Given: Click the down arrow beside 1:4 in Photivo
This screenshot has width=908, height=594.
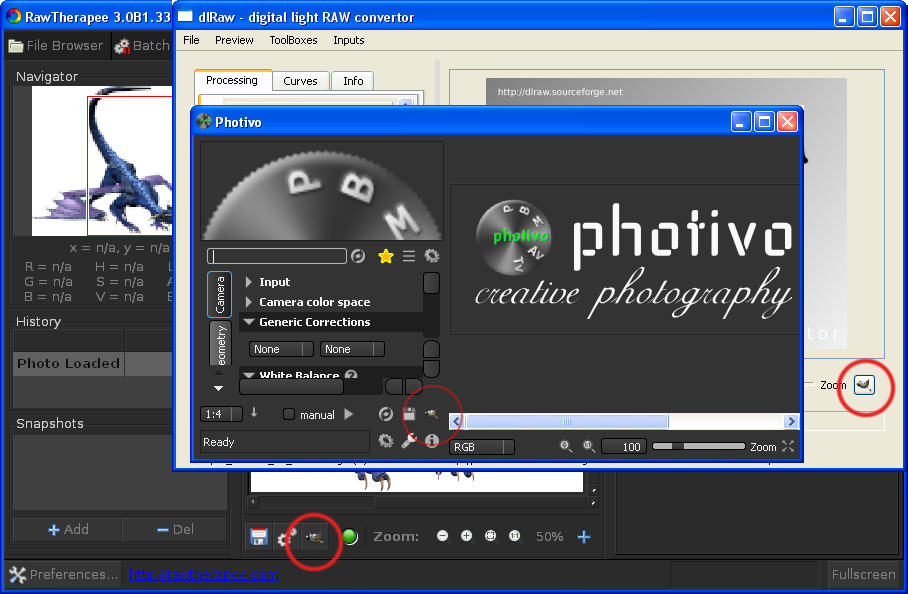Looking at the screenshot, I should (254, 413).
